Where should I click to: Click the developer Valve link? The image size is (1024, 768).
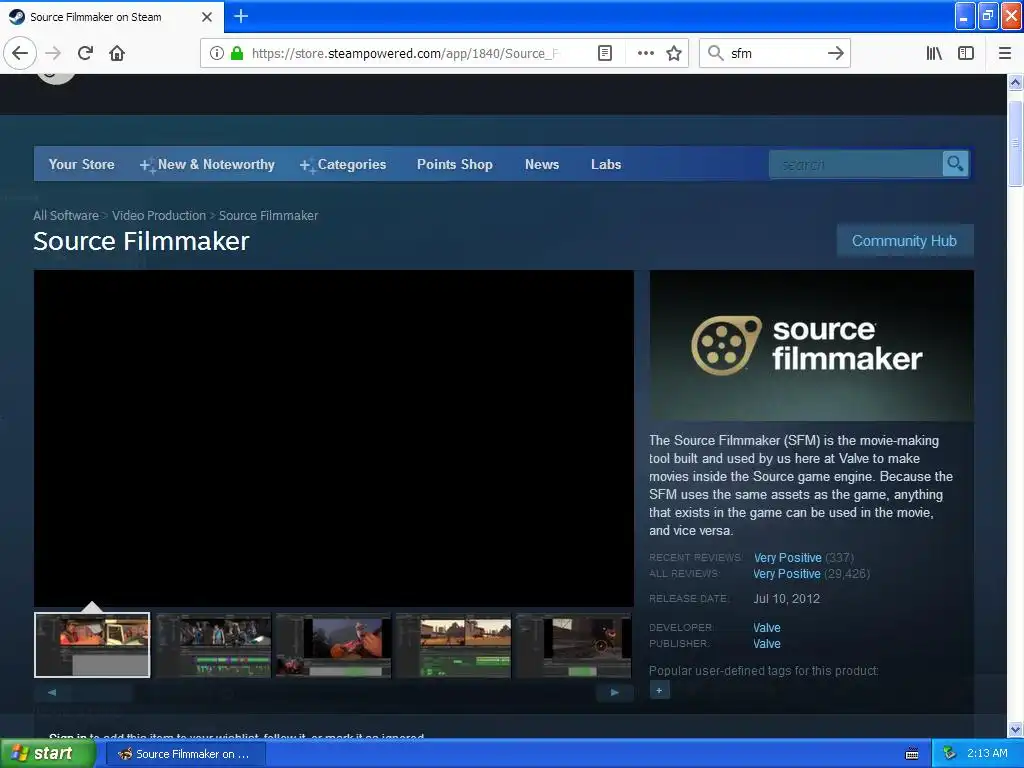[767, 628]
